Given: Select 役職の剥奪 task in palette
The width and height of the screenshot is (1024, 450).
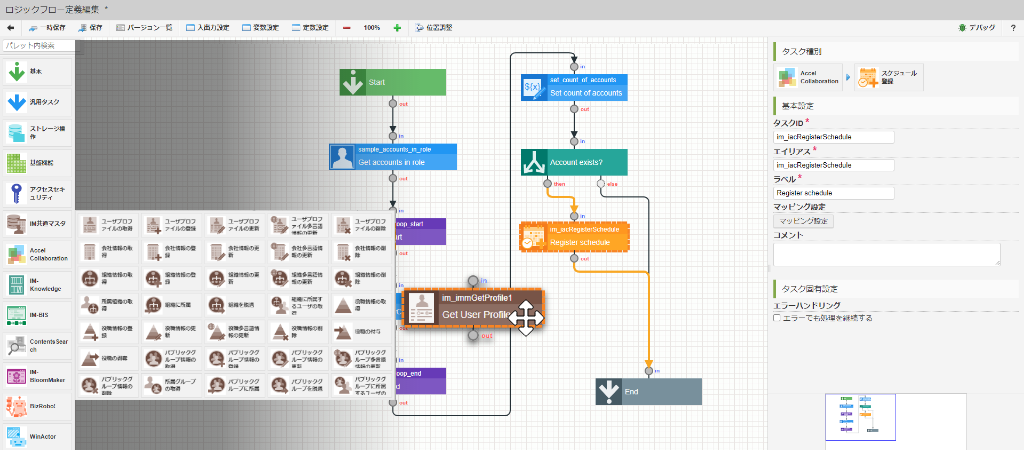Looking at the screenshot, I should click(x=108, y=359).
